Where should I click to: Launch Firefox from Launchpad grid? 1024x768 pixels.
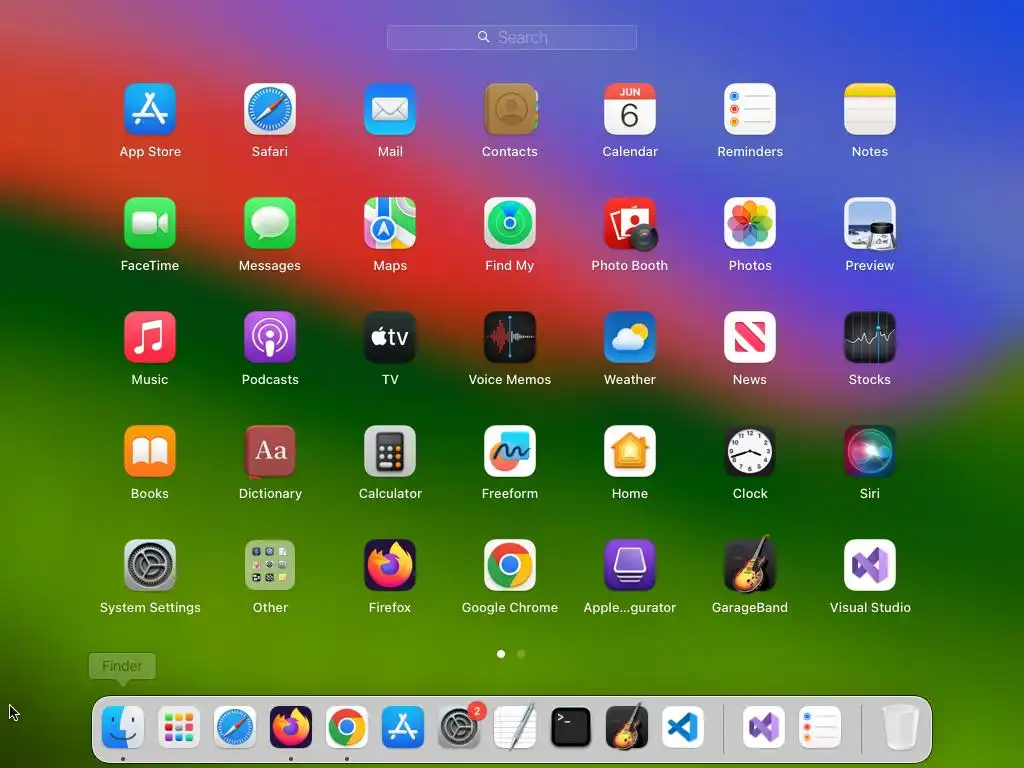(x=390, y=565)
